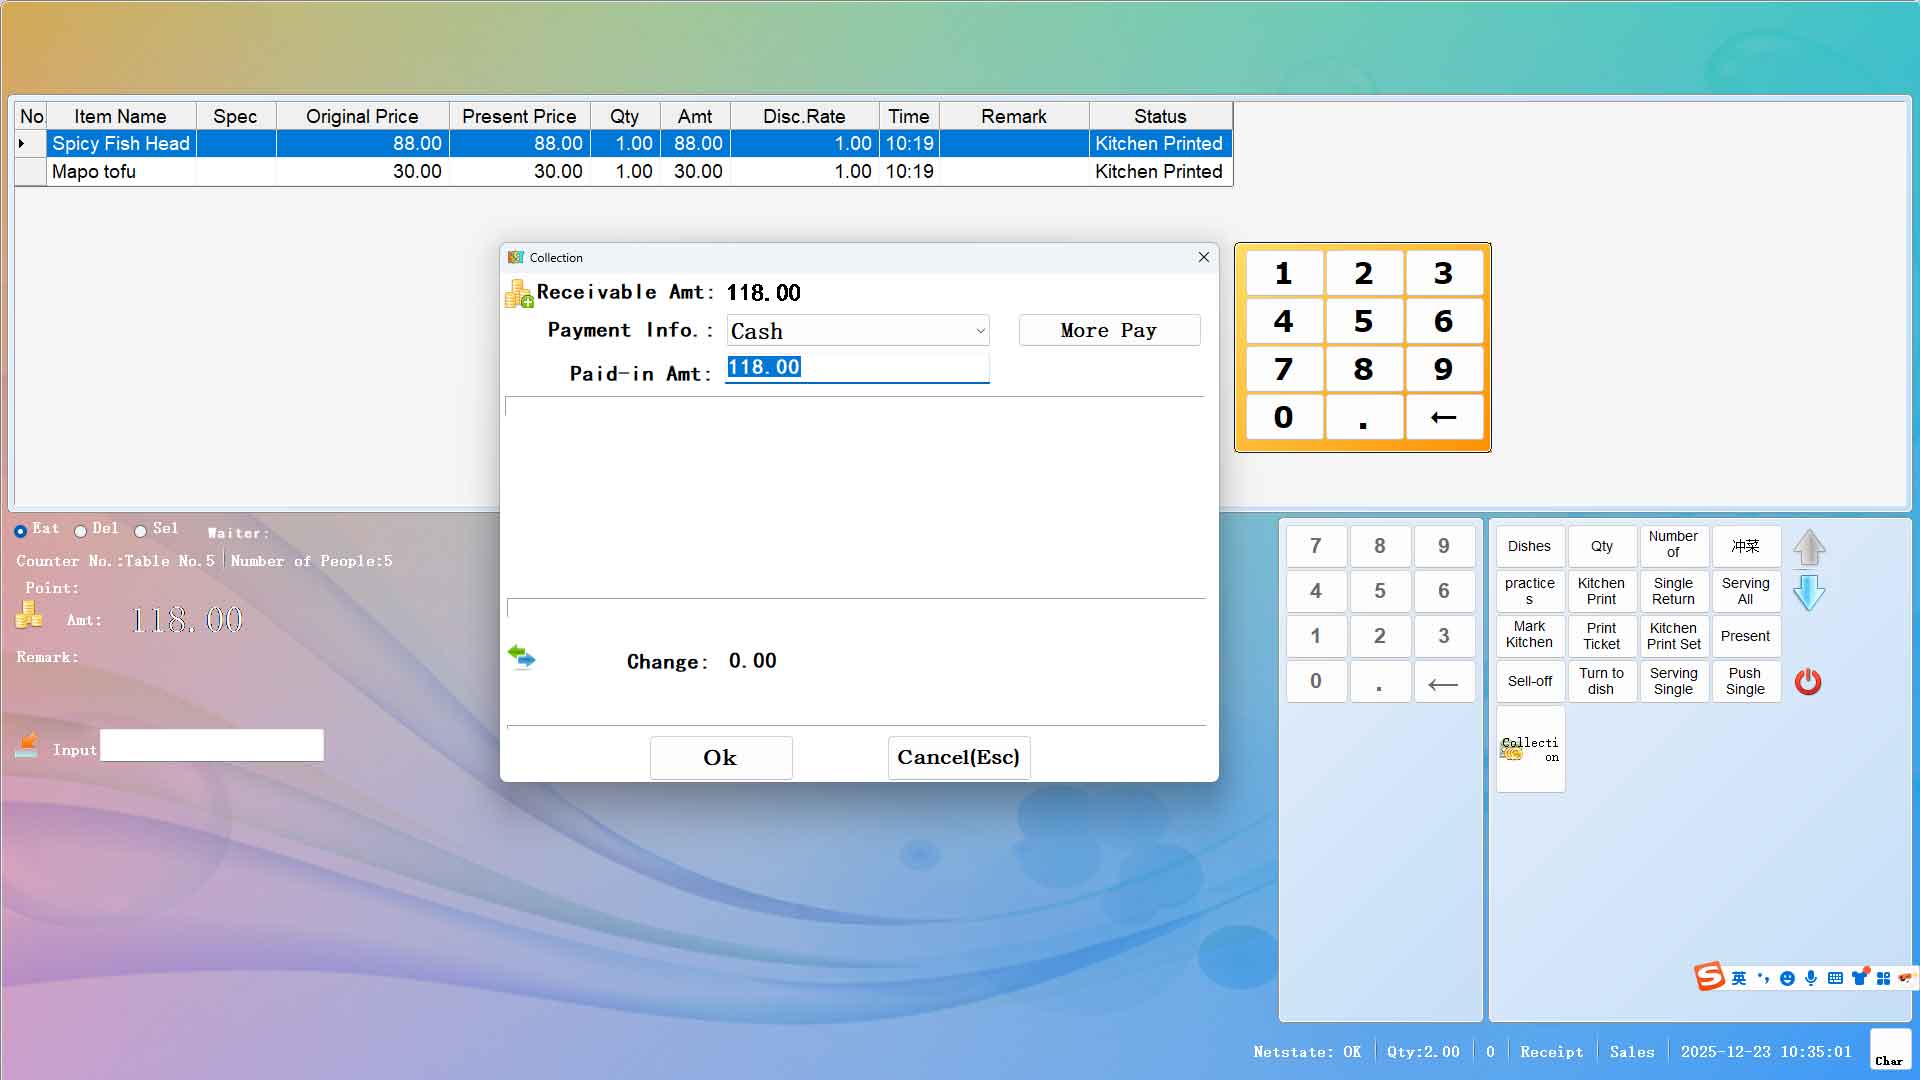Select the Del radio button

[x=80, y=531]
